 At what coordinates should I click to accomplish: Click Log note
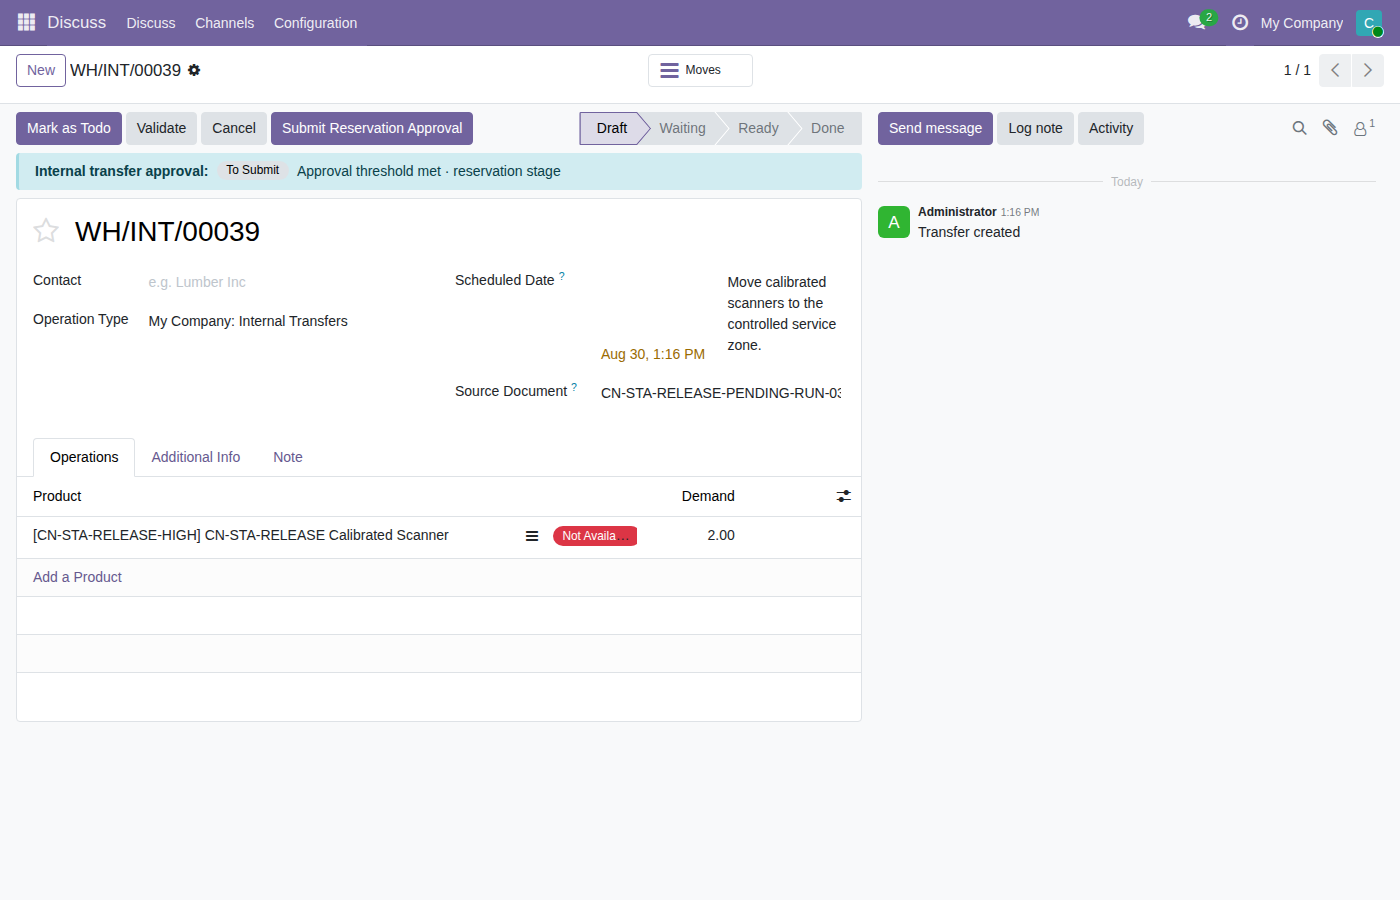pos(1035,128)
